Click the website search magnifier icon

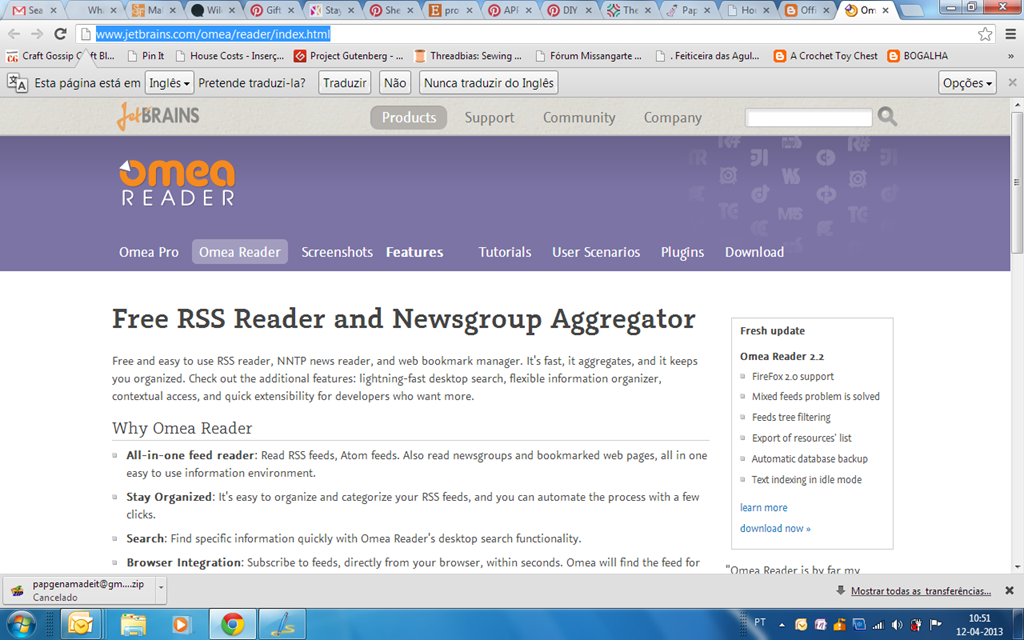887,117
